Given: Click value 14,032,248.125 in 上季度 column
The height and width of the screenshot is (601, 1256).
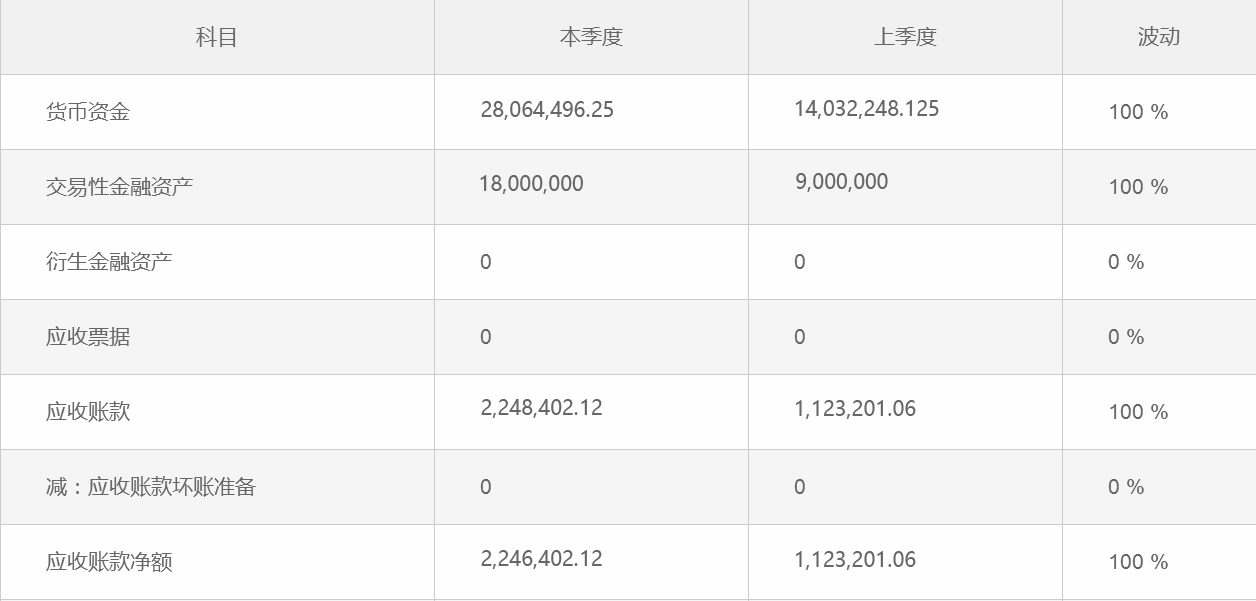Looking at the screenshot, I should tap(867, 109).
